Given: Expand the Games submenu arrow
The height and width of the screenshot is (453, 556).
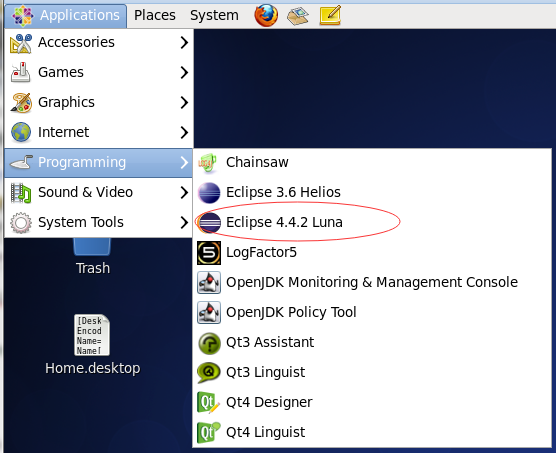Looking at the screenshot, I should pyautogui.click(x=184, y=72).
